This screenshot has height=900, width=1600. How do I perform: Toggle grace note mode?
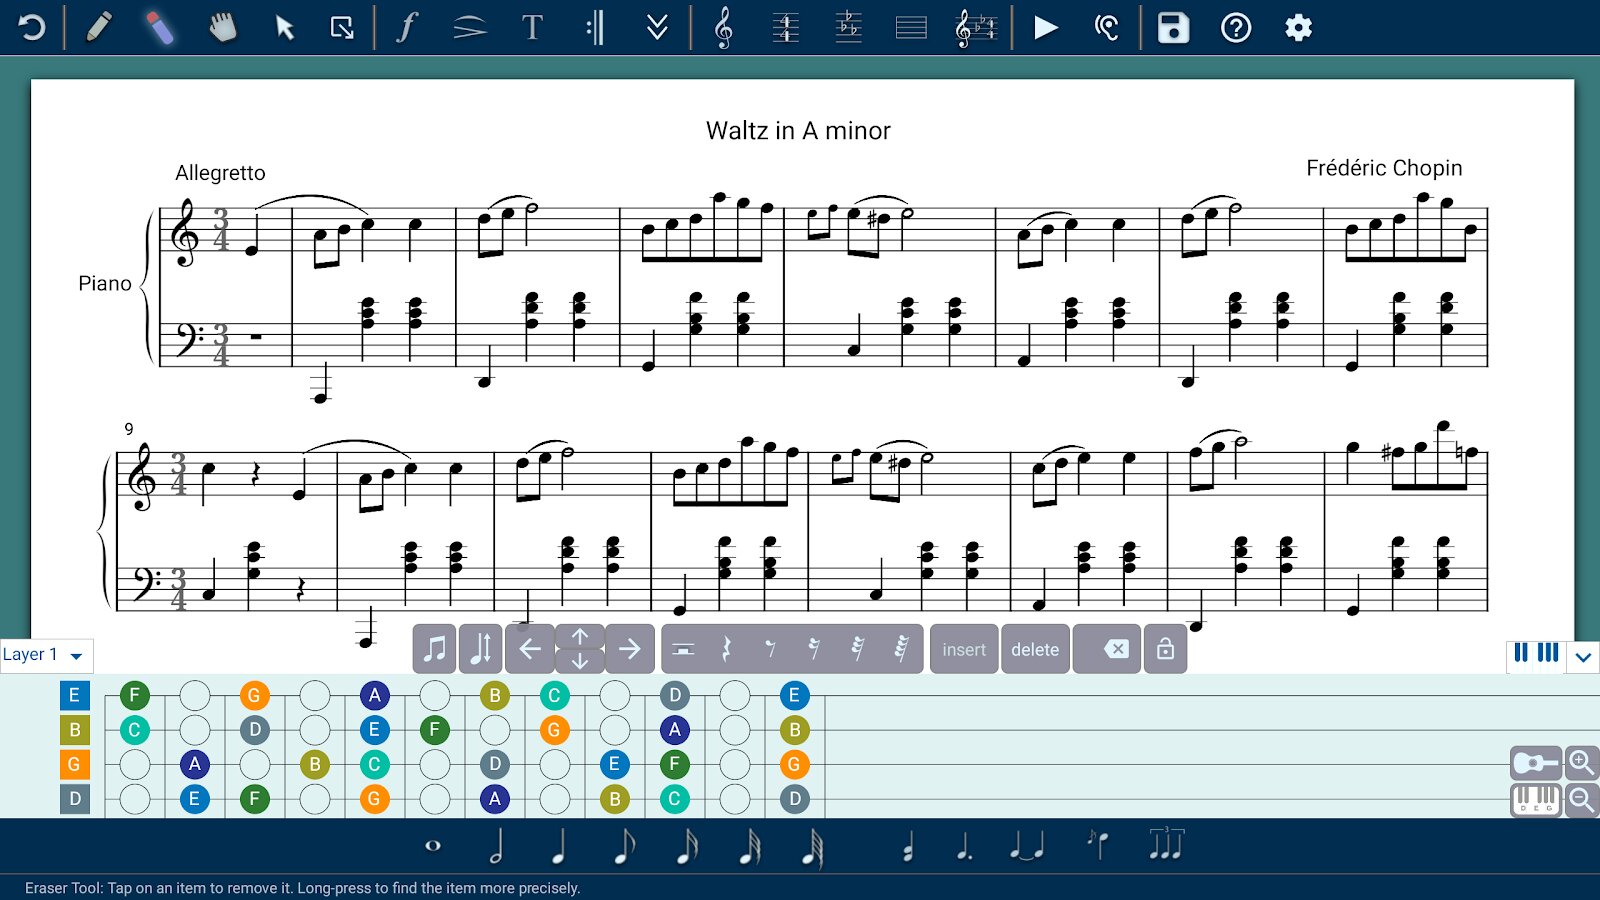tap(1097, 845)
